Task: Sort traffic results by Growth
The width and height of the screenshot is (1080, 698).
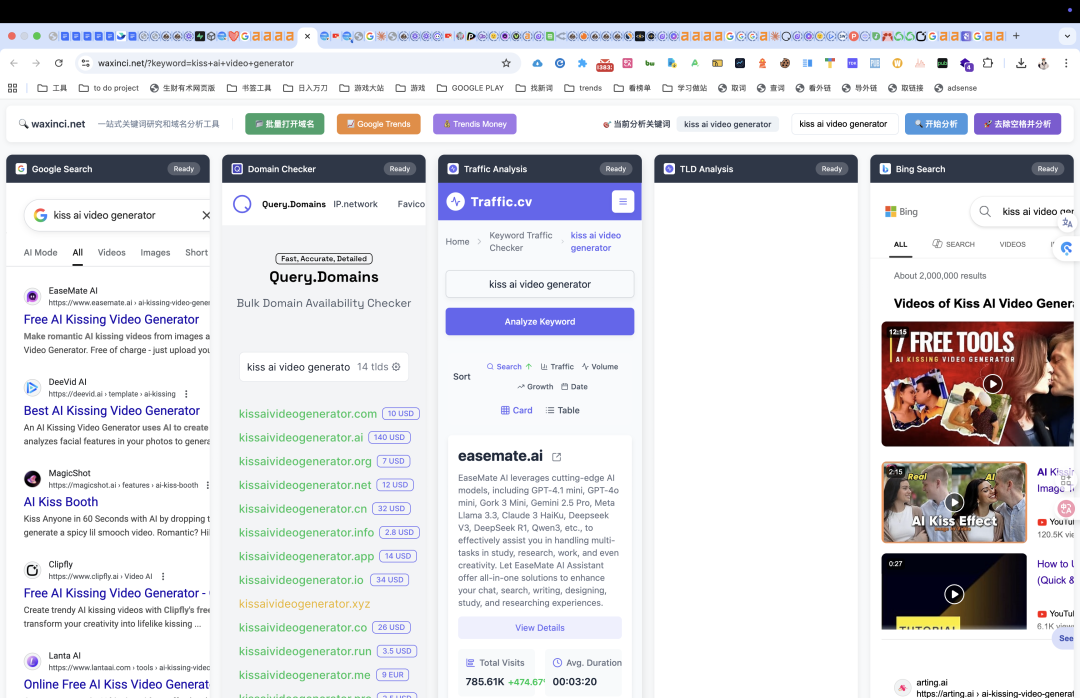Action: click(535, 387)
